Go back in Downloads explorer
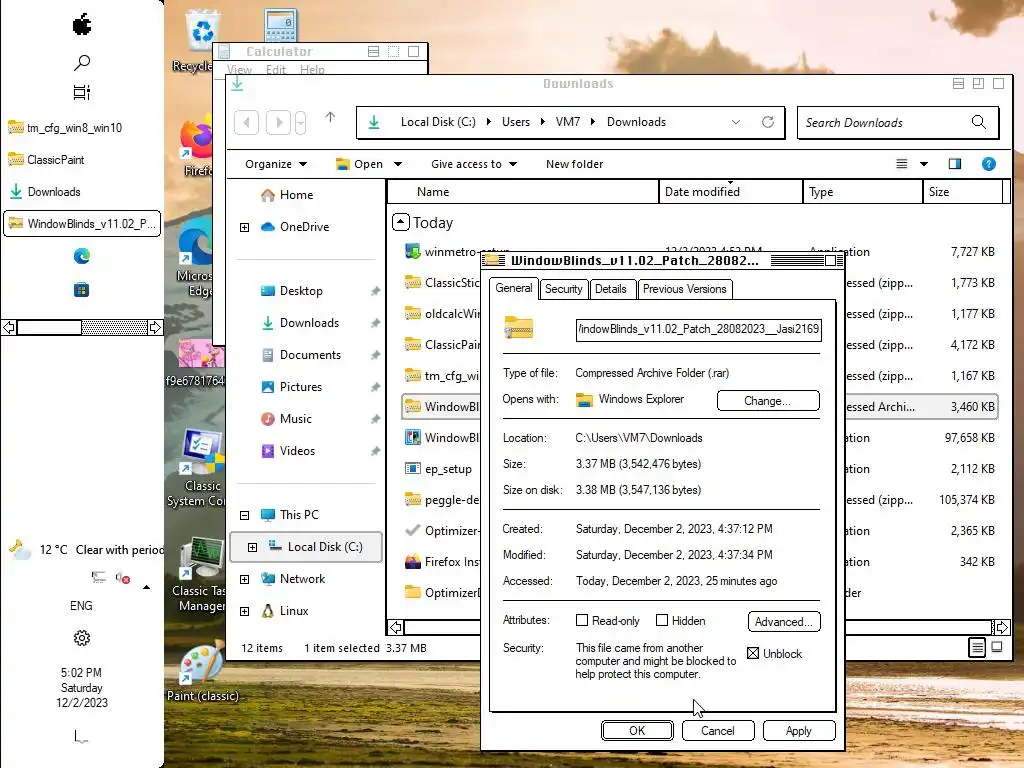 click(x=246, y=122)
